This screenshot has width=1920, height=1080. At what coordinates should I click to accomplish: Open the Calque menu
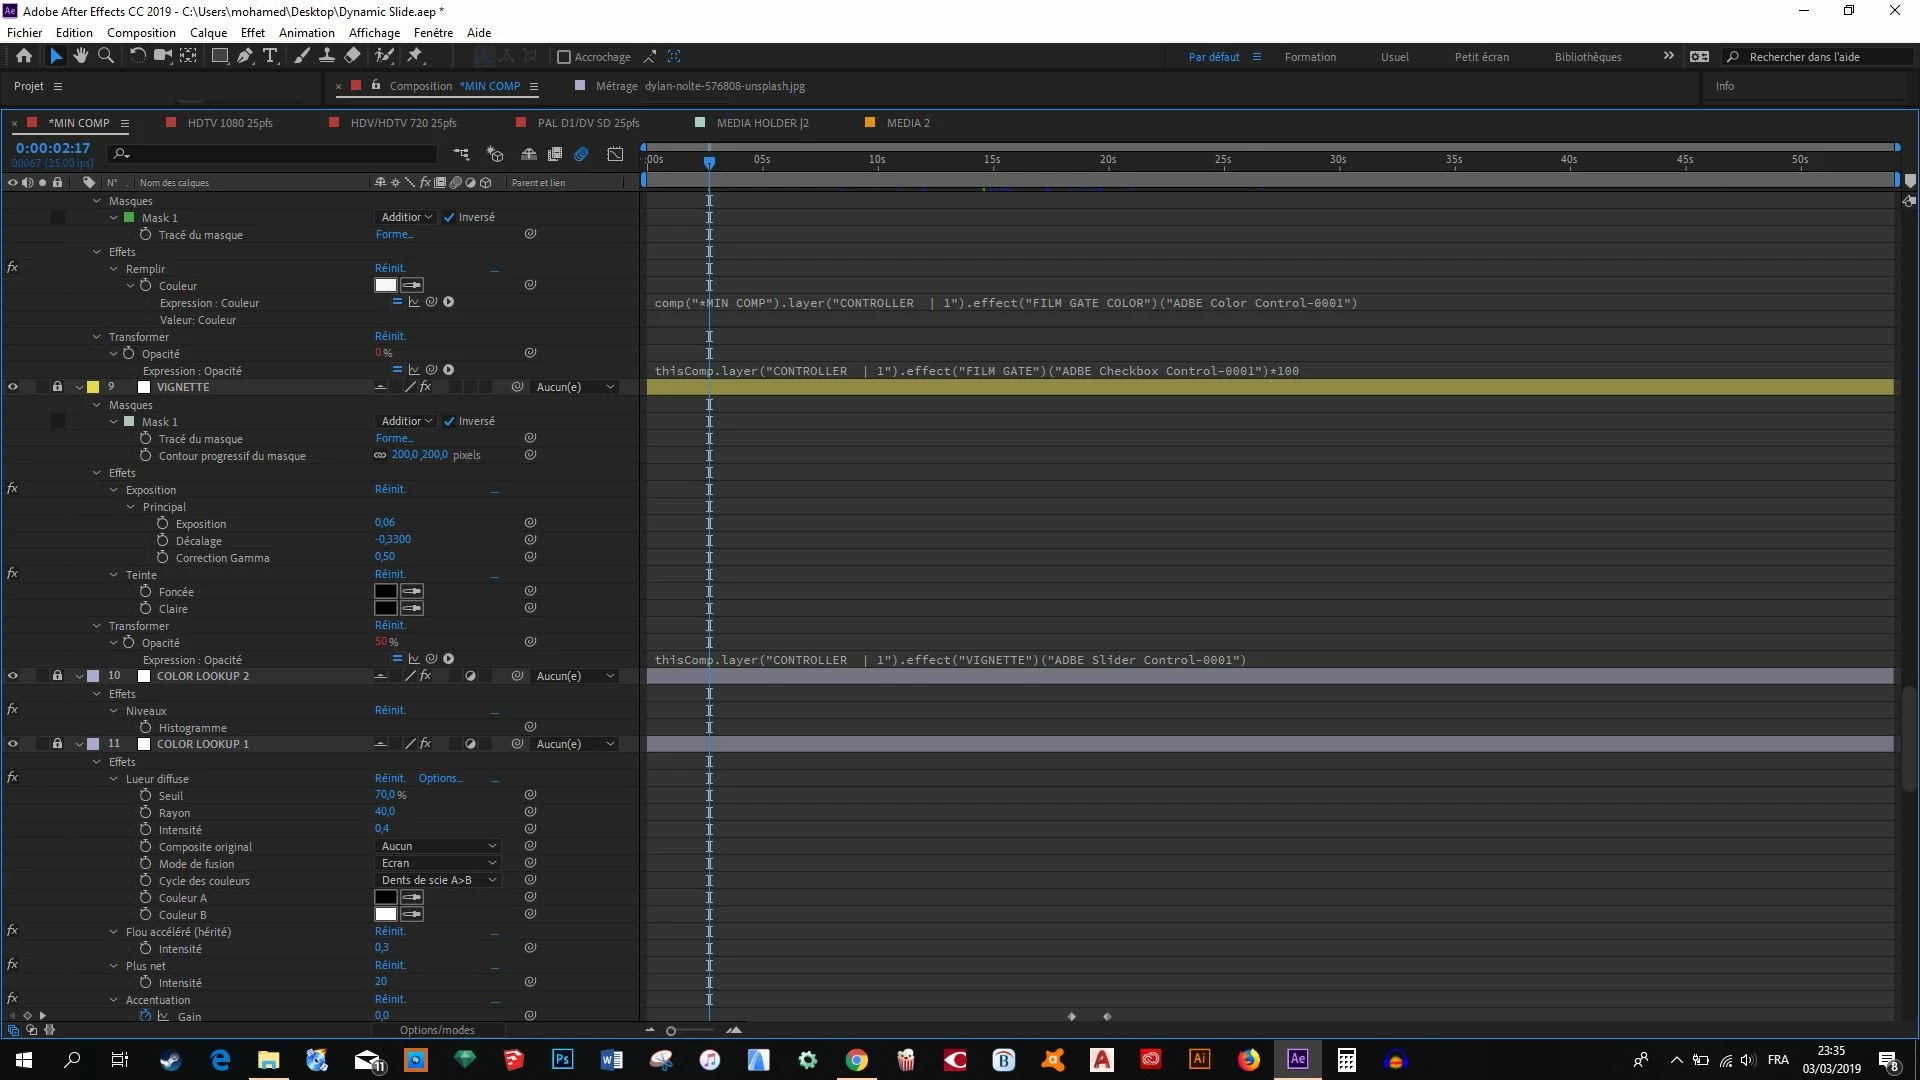208,32
